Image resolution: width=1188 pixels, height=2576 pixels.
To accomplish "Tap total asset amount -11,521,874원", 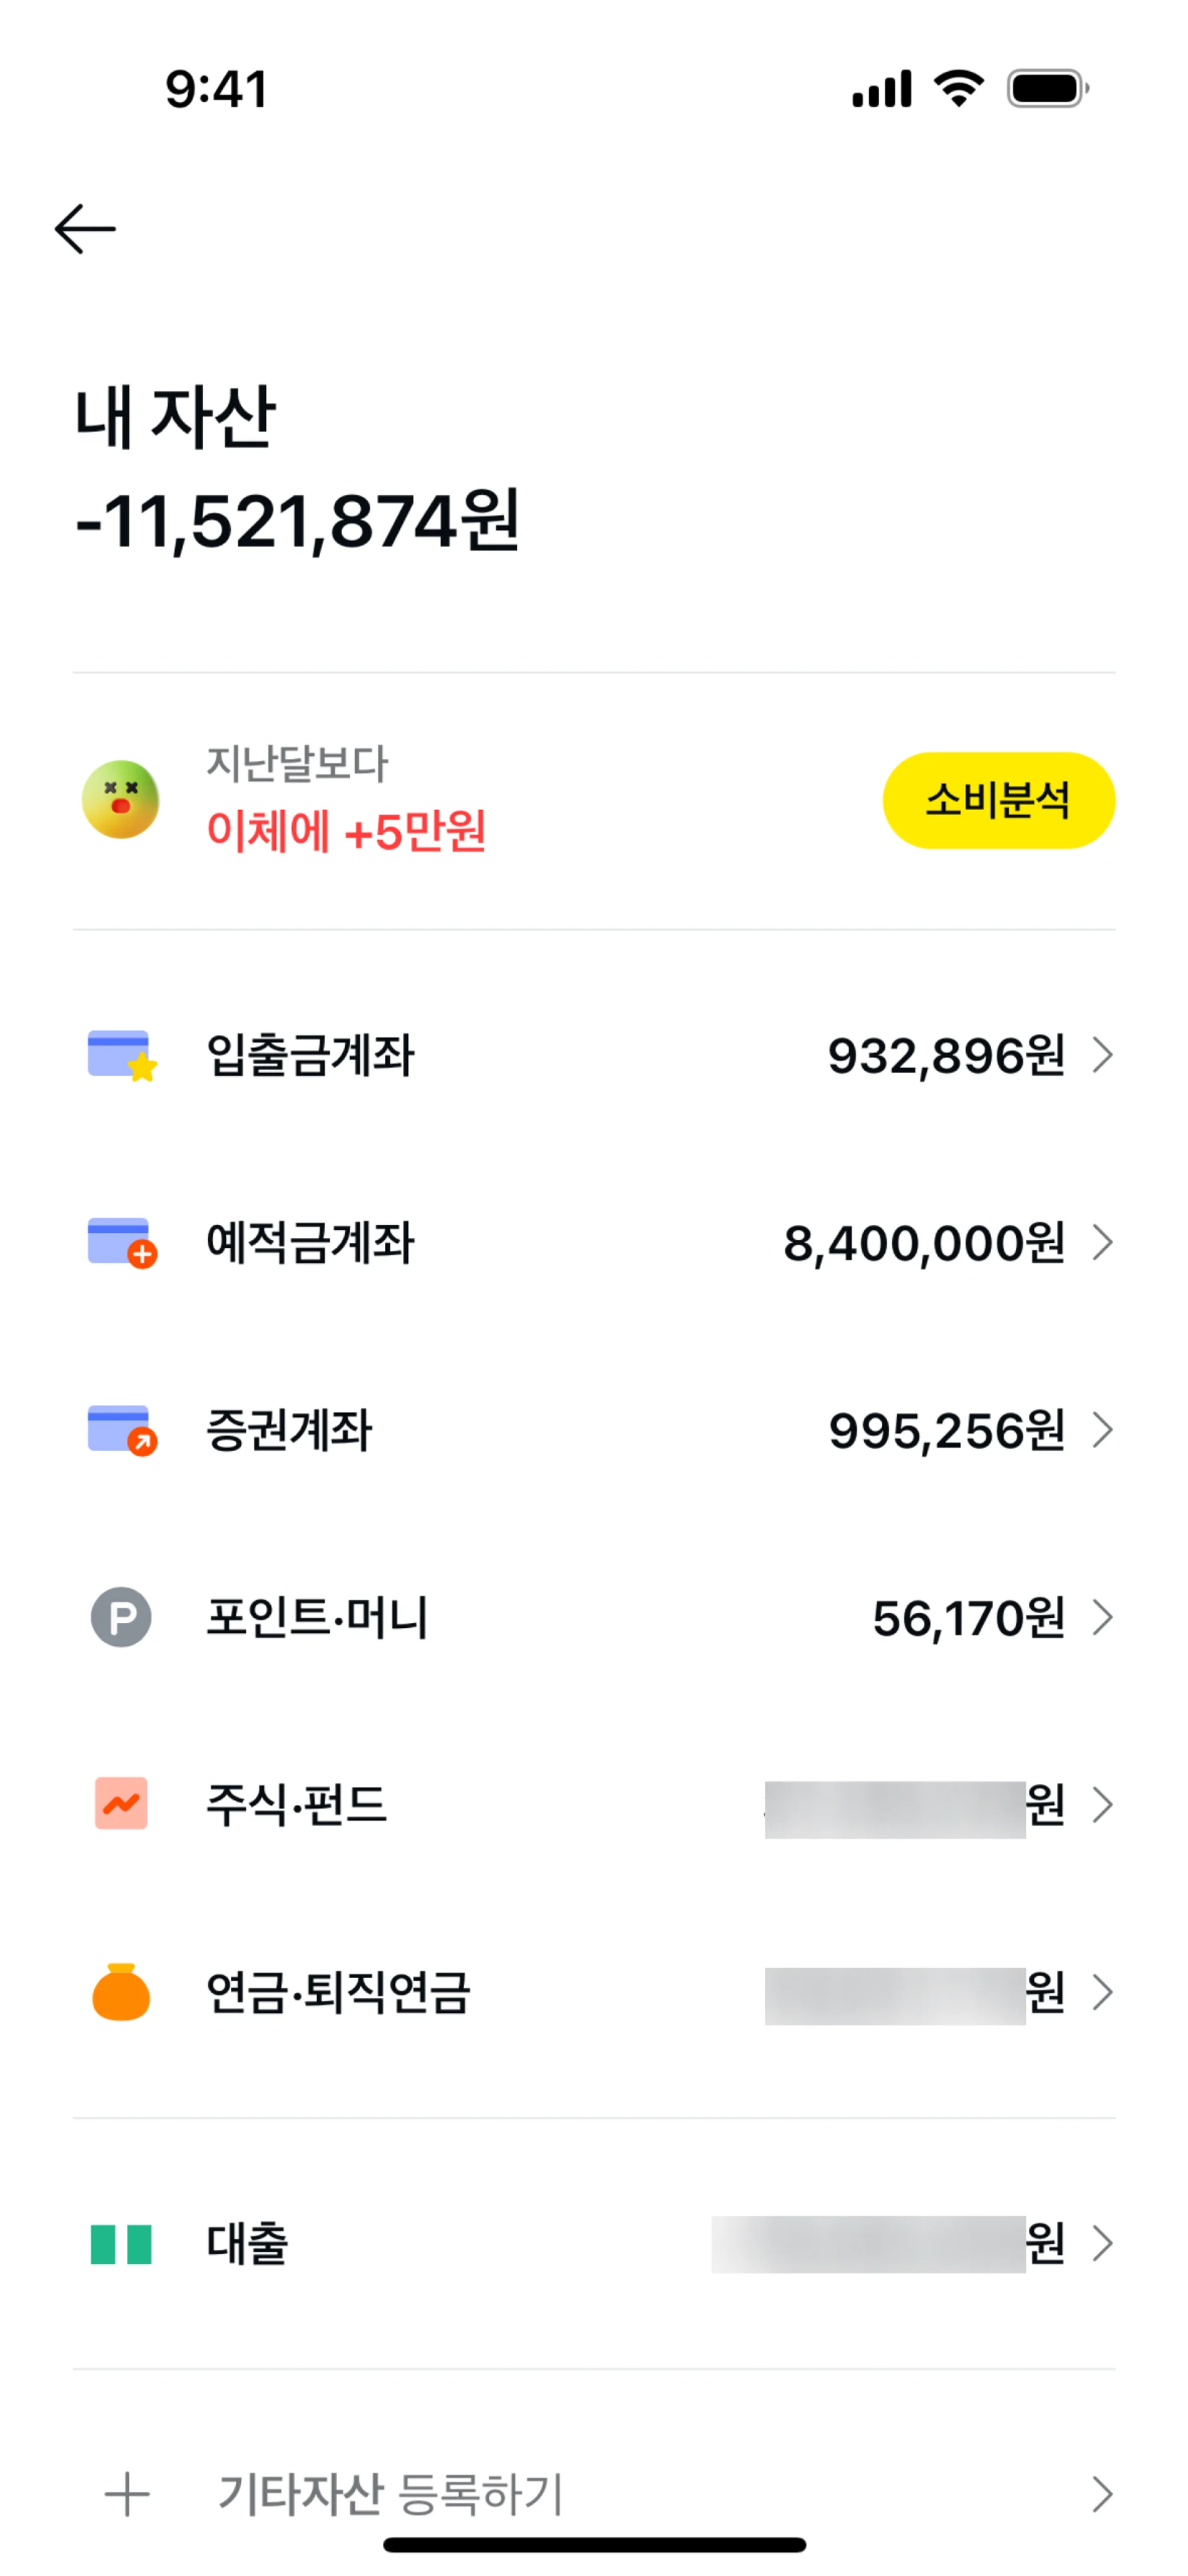I will (x=297, y=521).
